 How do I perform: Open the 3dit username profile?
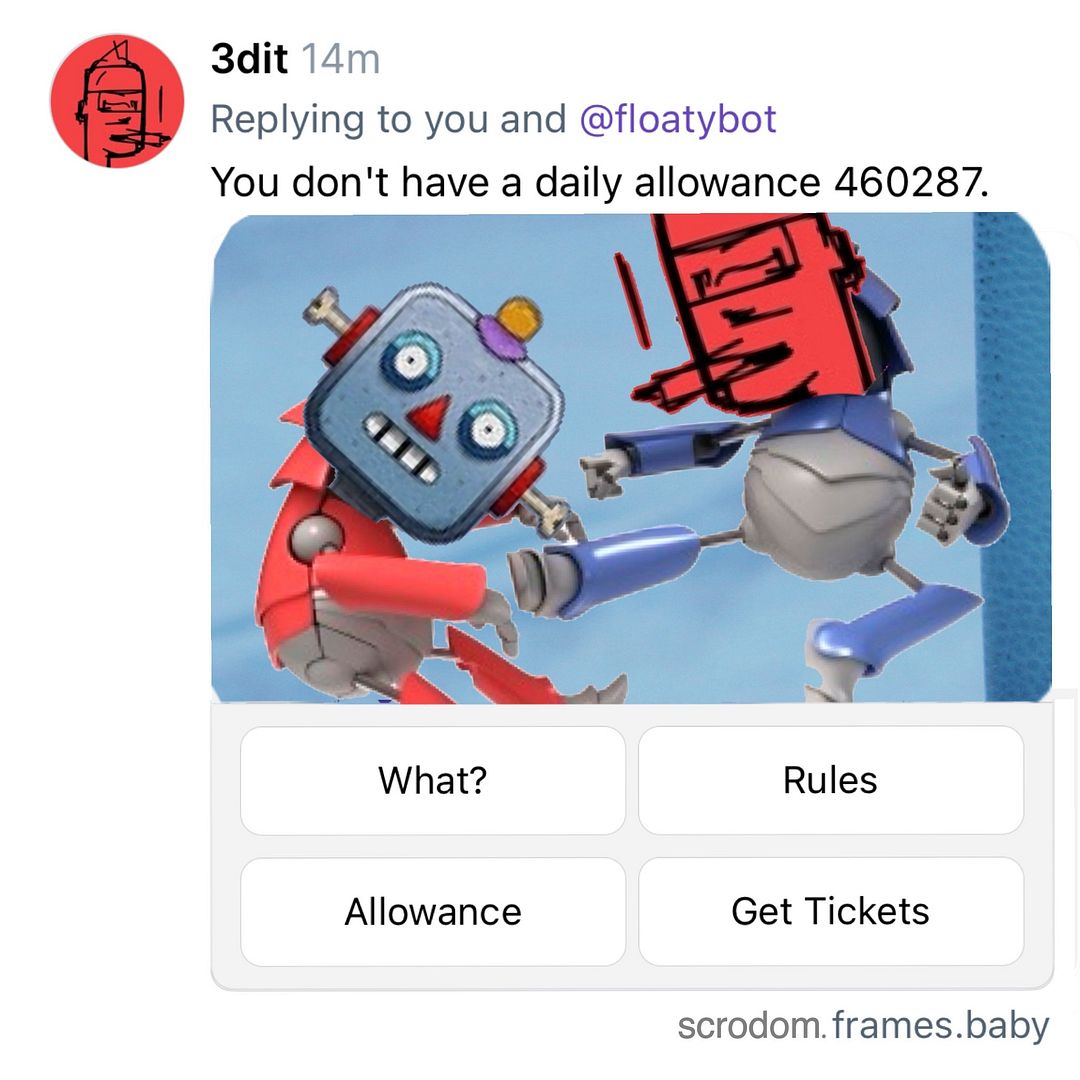point(249,59)
